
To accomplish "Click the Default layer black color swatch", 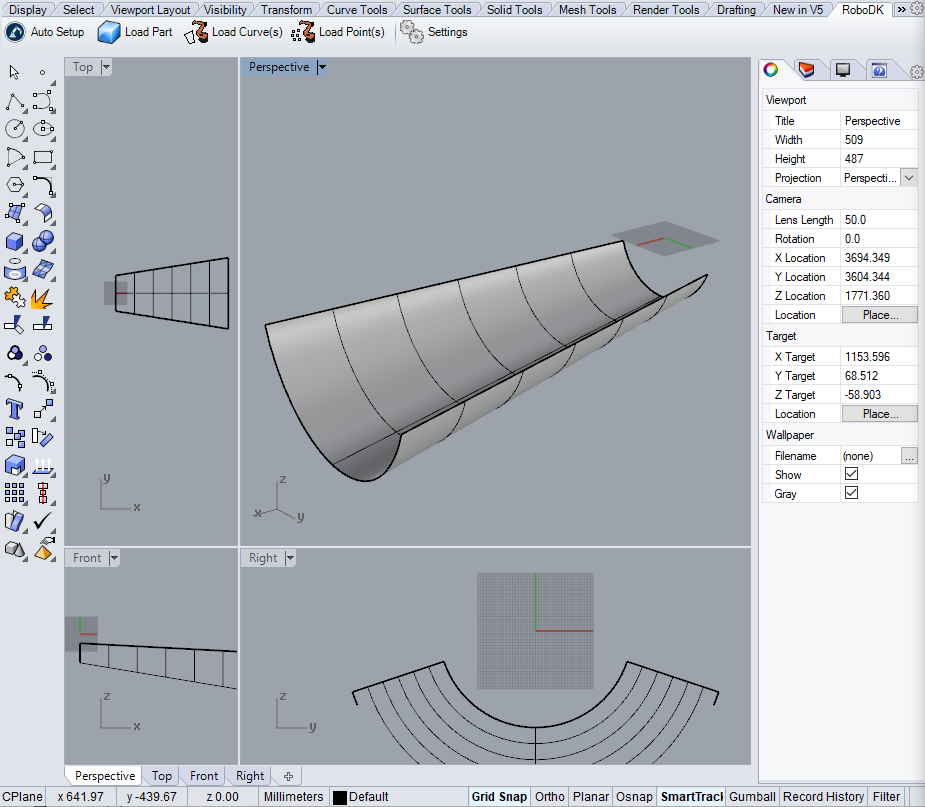I will pos(340,797).
